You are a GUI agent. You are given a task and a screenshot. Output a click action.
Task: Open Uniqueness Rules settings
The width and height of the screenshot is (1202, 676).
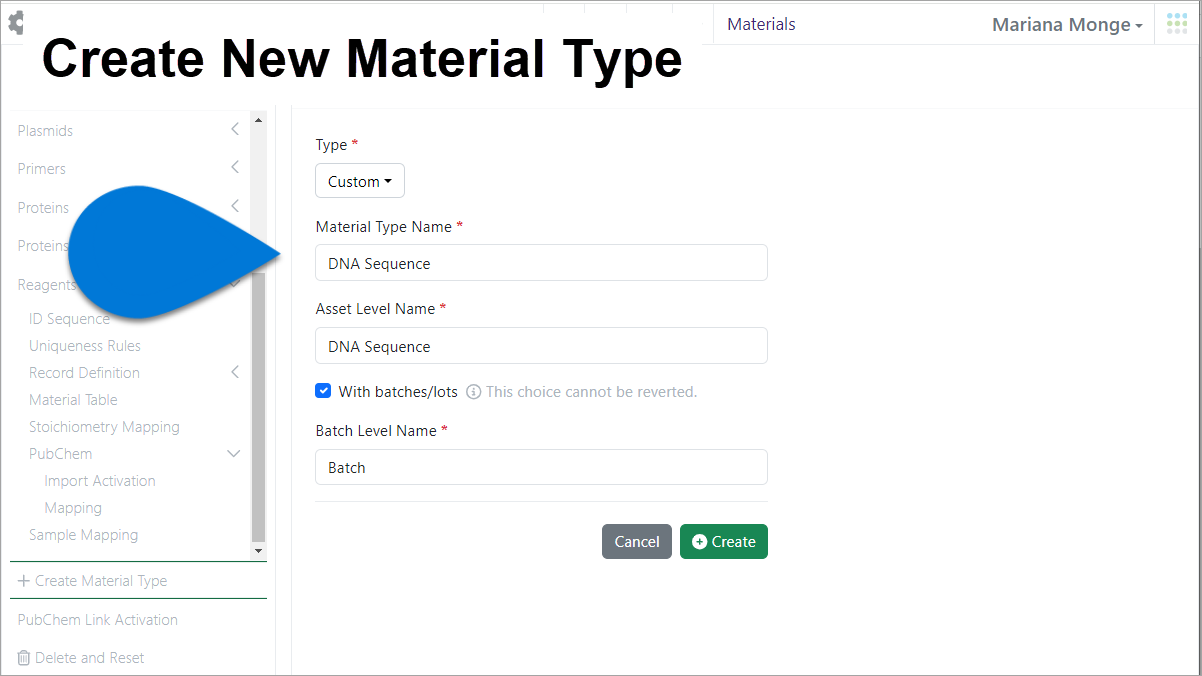[x=85, y=346]
